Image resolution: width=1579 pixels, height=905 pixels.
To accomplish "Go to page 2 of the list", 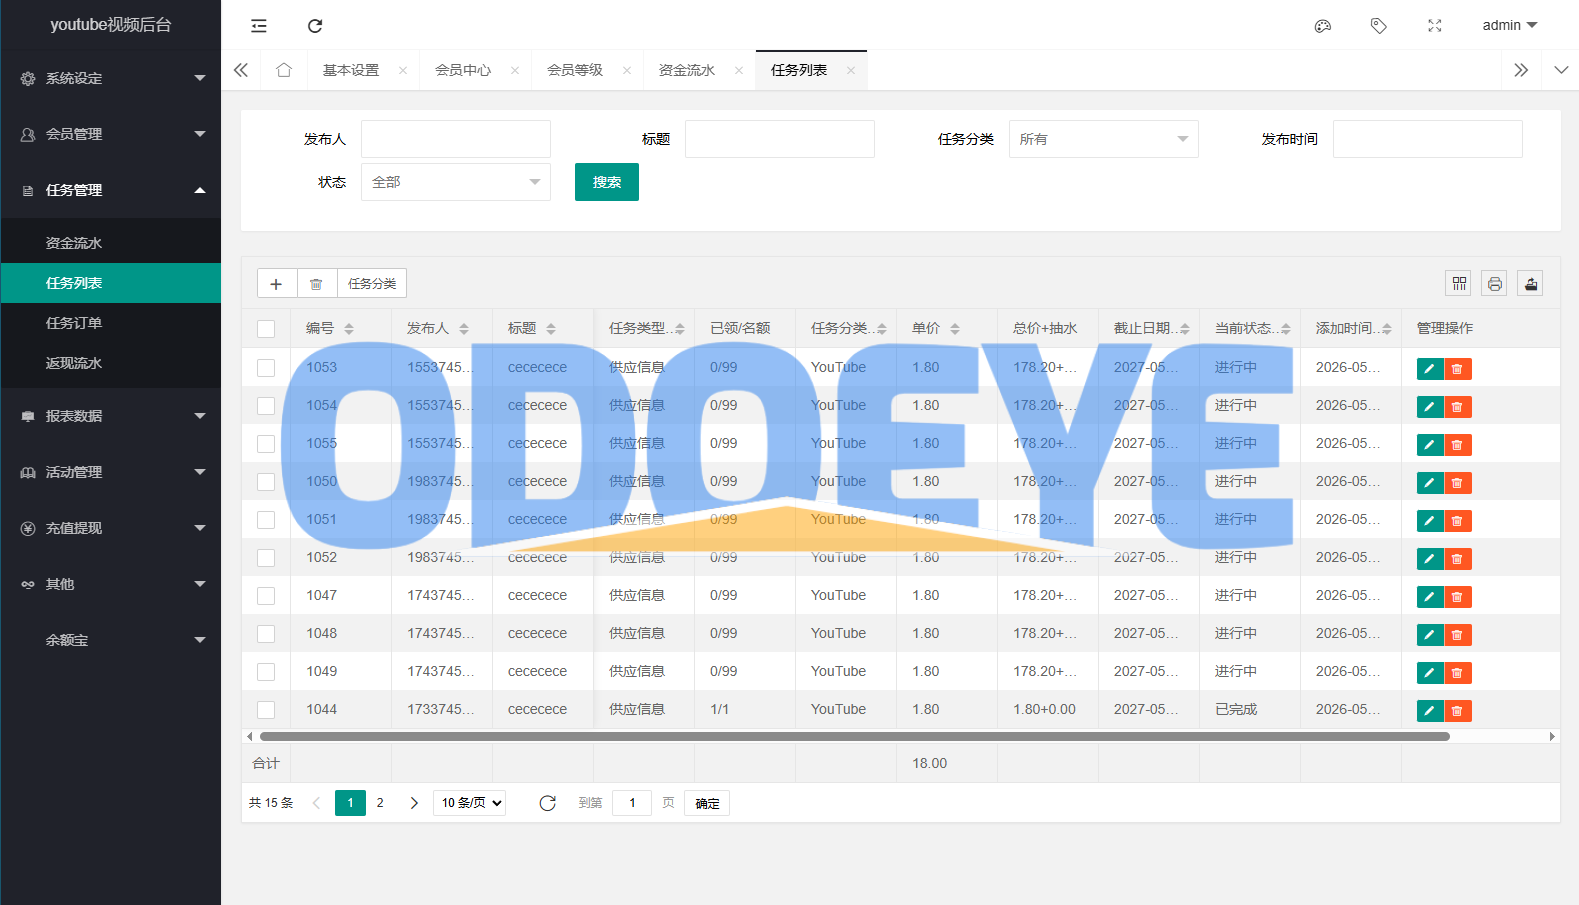I will point(380,803).
